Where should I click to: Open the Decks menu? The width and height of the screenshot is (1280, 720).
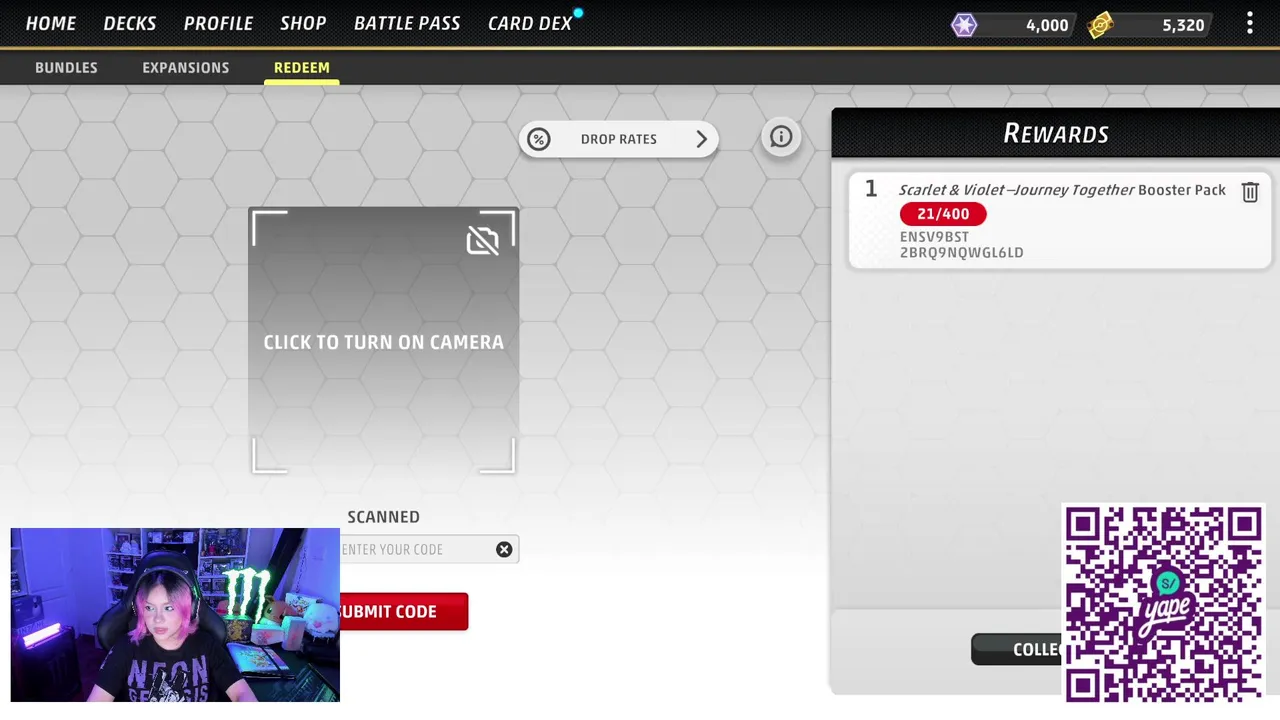(130, 23)
